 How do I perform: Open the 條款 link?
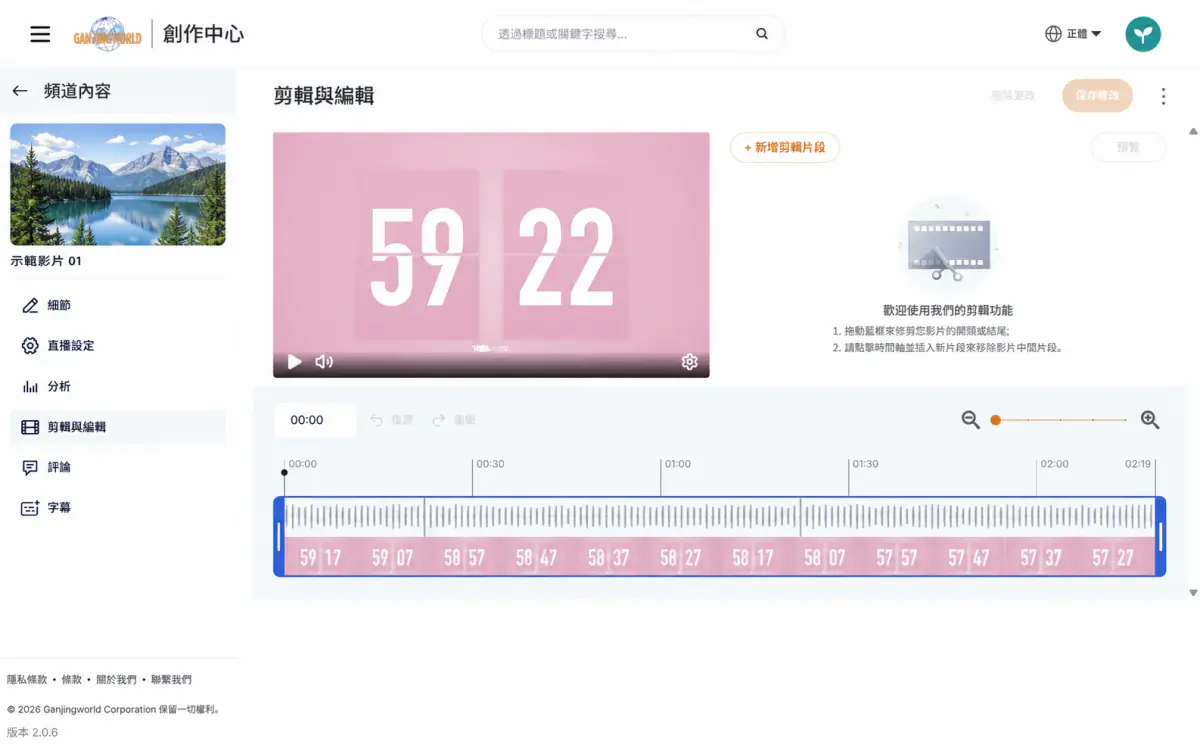(72, 680)
